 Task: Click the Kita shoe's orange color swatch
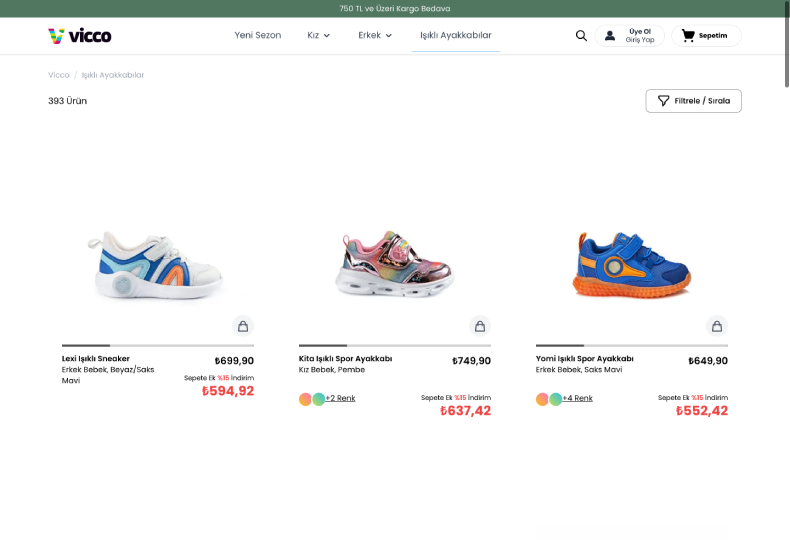coord(305,399)
